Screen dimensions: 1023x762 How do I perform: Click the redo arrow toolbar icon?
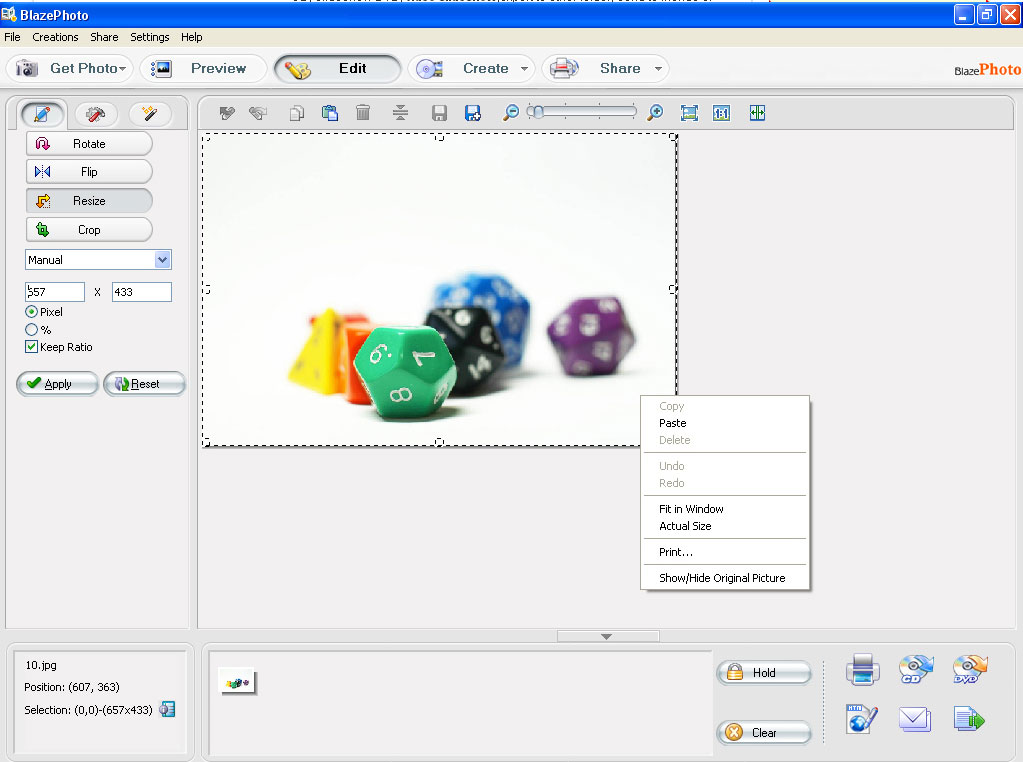258,114
